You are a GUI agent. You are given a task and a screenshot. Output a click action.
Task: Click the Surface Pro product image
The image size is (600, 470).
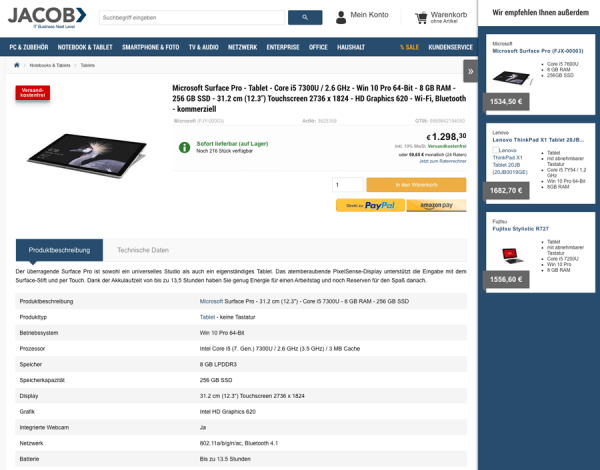click(x=87, y=155)
